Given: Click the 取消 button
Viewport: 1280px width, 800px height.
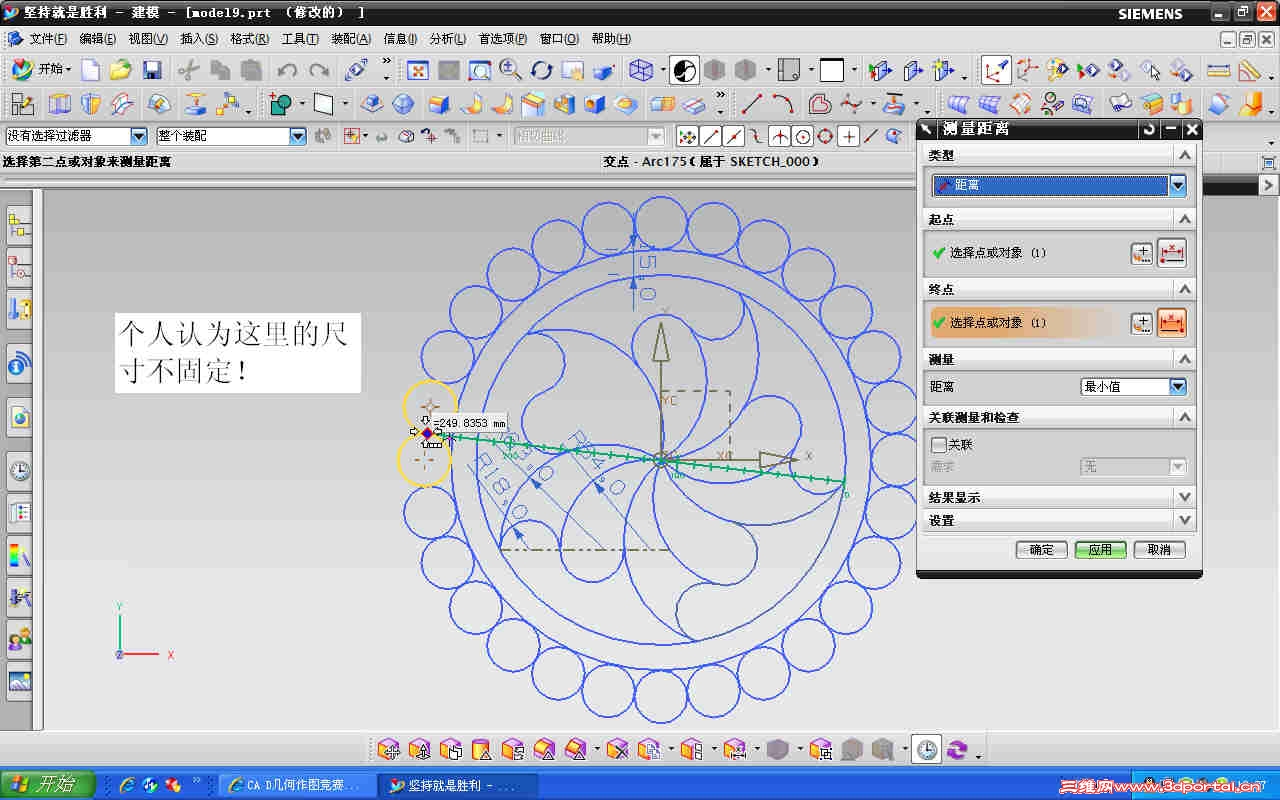Looking at the screenshot, I should (1159, 550).
